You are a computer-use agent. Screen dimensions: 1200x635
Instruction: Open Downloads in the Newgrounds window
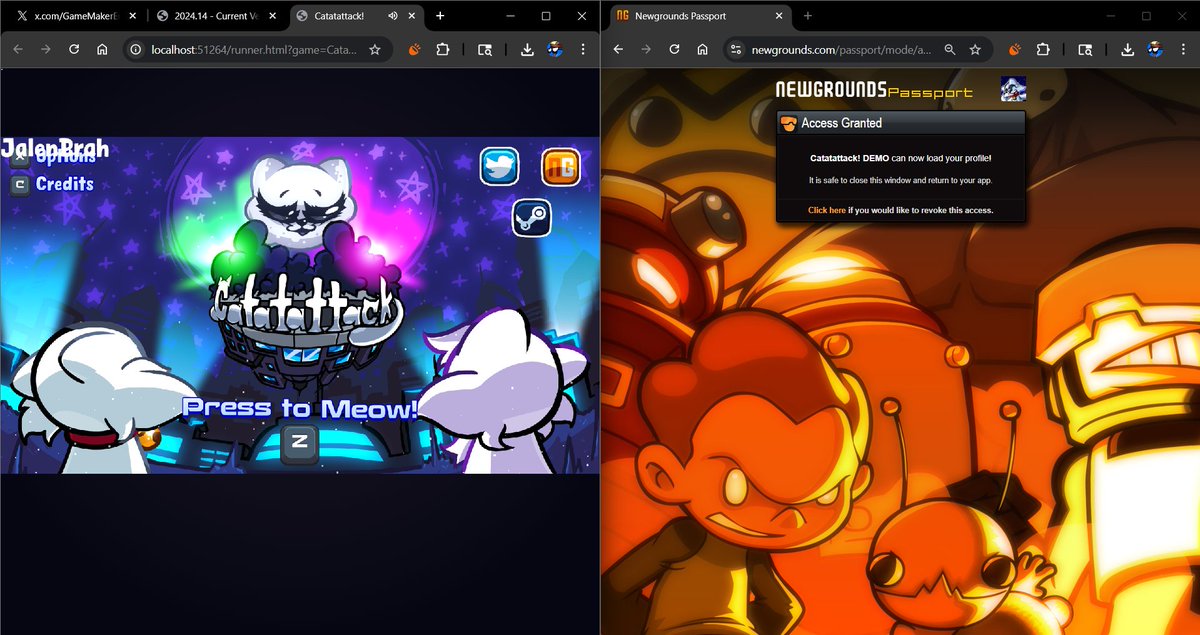click(1127, 49)
